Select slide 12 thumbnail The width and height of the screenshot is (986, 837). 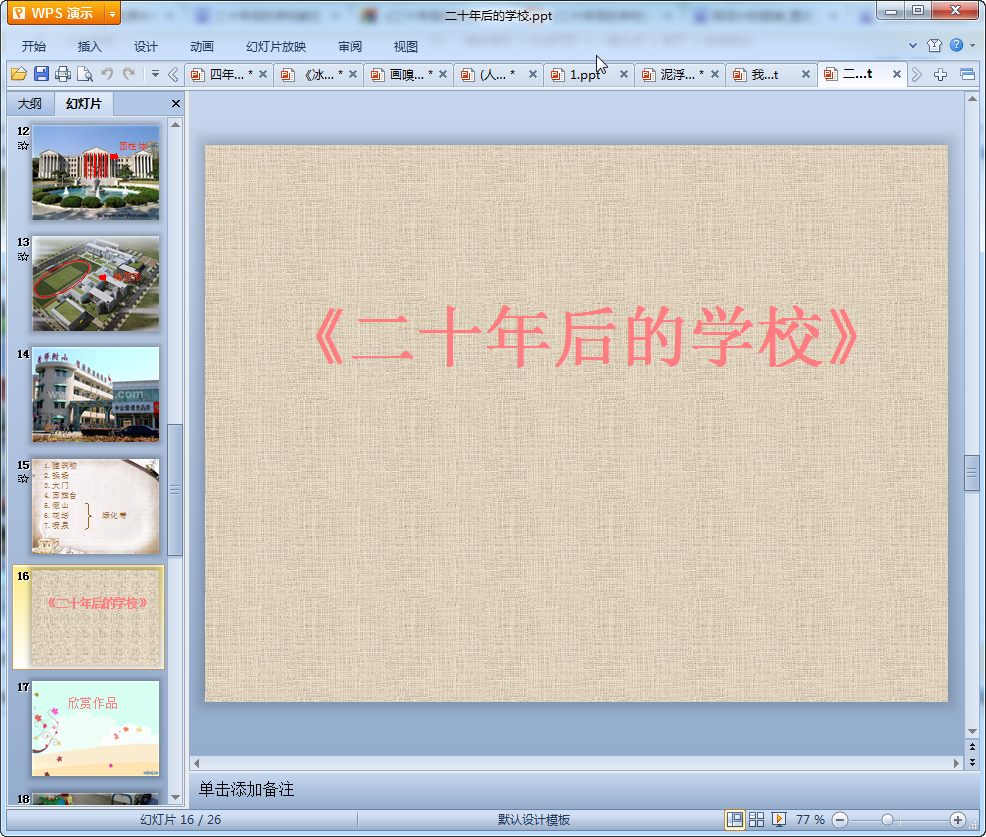96,172
